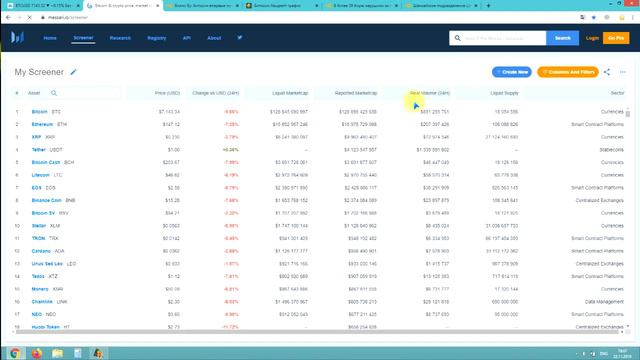This screenshot has width=640, height=360.
Task: Sort by Reported Marketcap column header
Action: click(x=356, y=93)
